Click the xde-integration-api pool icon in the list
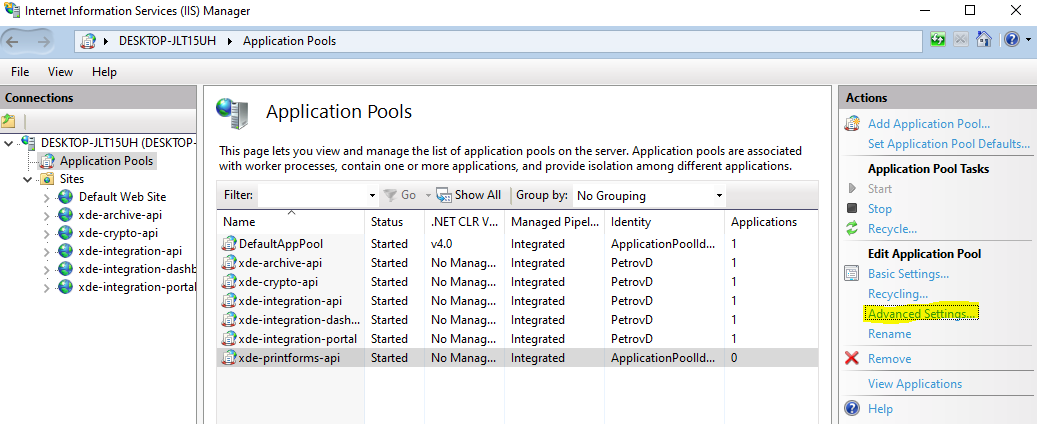1037x424 pixels. 229,301
